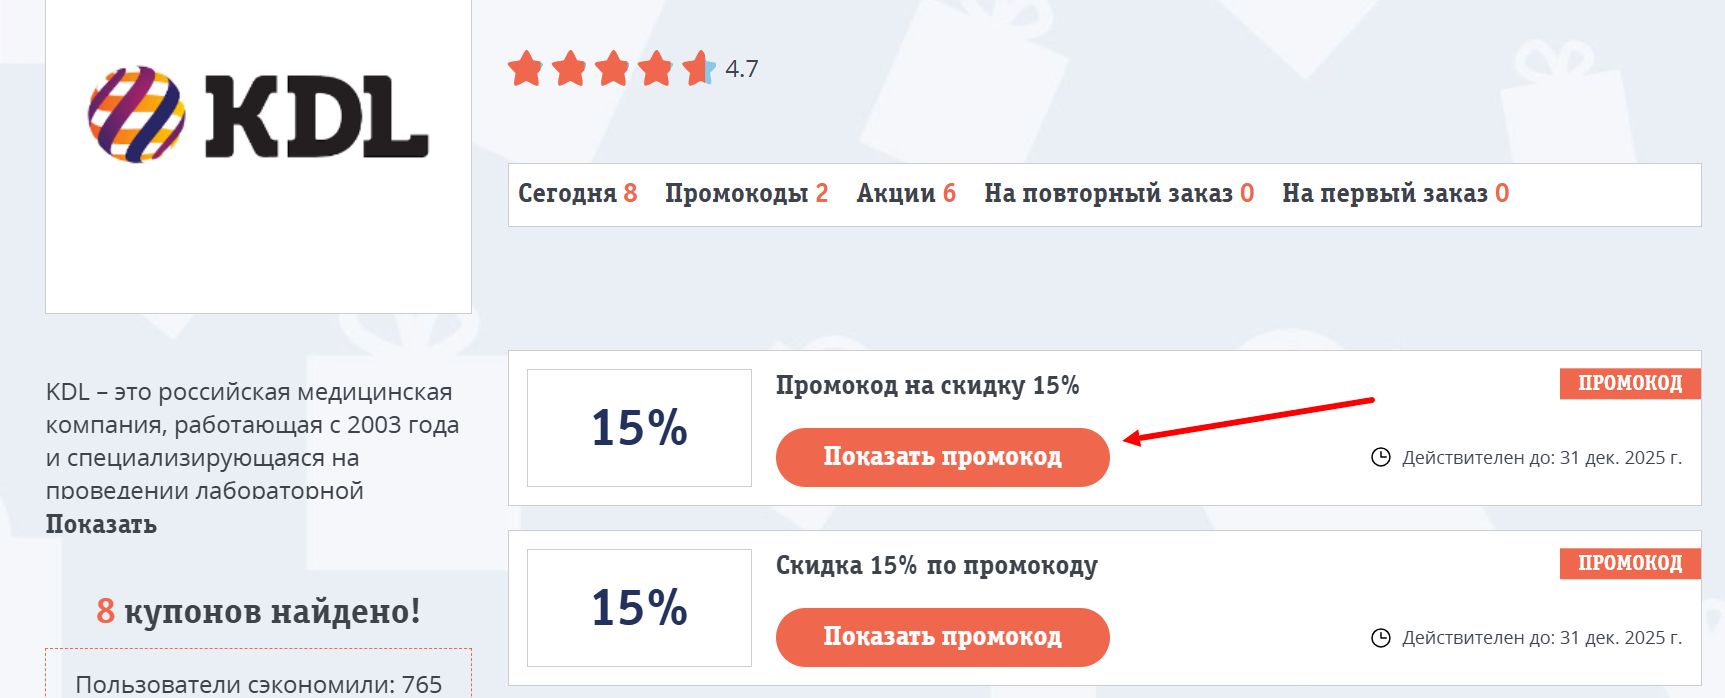Expand the KDL company description via Показать
Image resolution: width=1725 pixels, height=698 pixels.
(102, 521)
